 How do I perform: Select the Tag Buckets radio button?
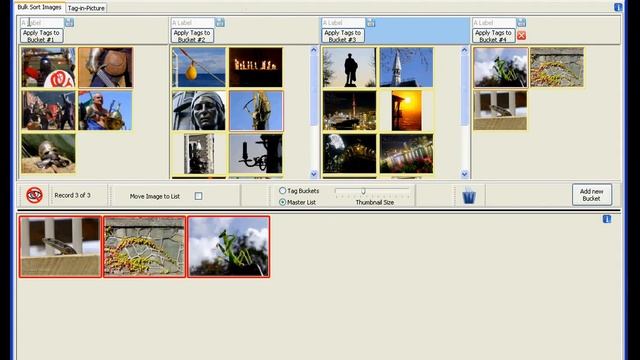[x=282, y=191]
